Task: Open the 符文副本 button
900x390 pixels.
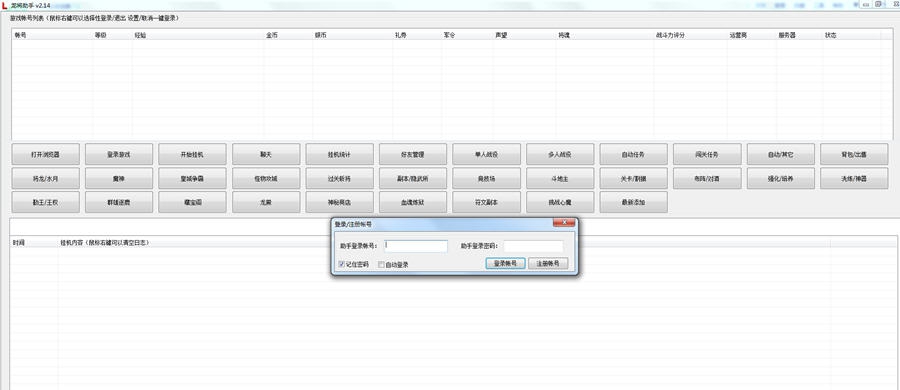Action: [486, 202]
